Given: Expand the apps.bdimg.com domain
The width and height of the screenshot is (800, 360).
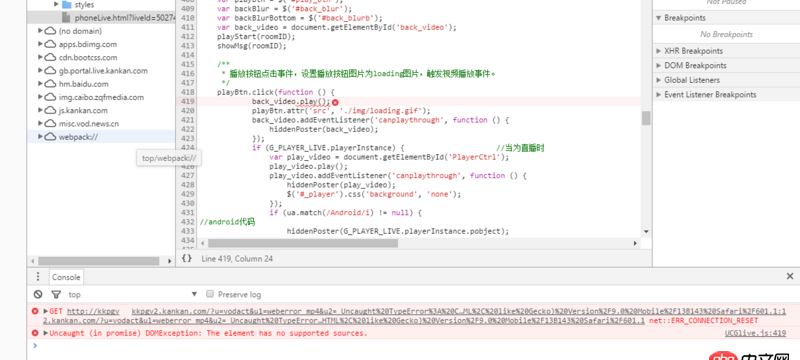Looking at the screenshot, I should tap(40, 44).
